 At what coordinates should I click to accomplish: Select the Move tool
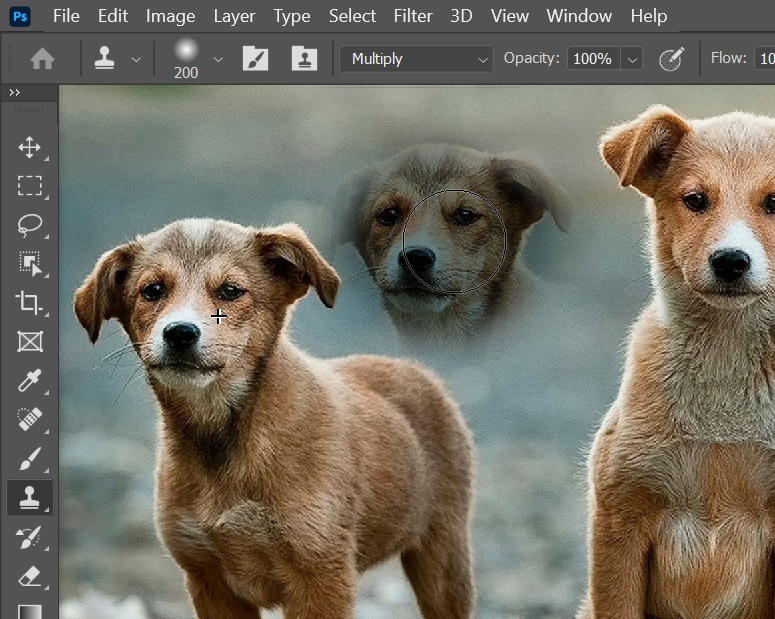tap(30, 147)
